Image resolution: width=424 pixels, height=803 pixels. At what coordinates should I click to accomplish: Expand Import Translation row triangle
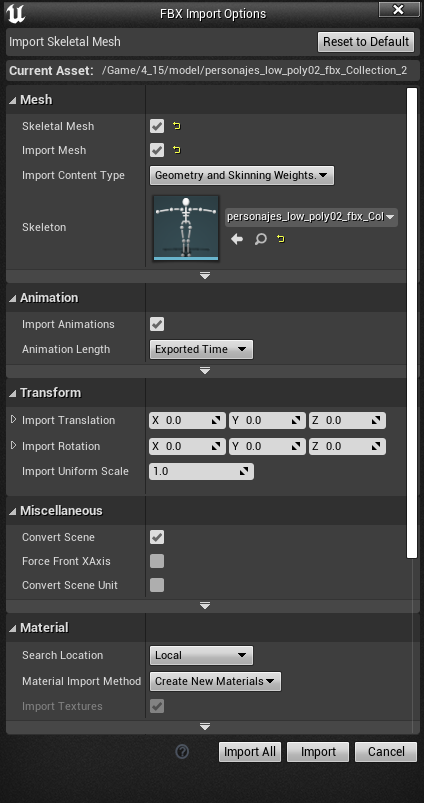tap(14, 419)
